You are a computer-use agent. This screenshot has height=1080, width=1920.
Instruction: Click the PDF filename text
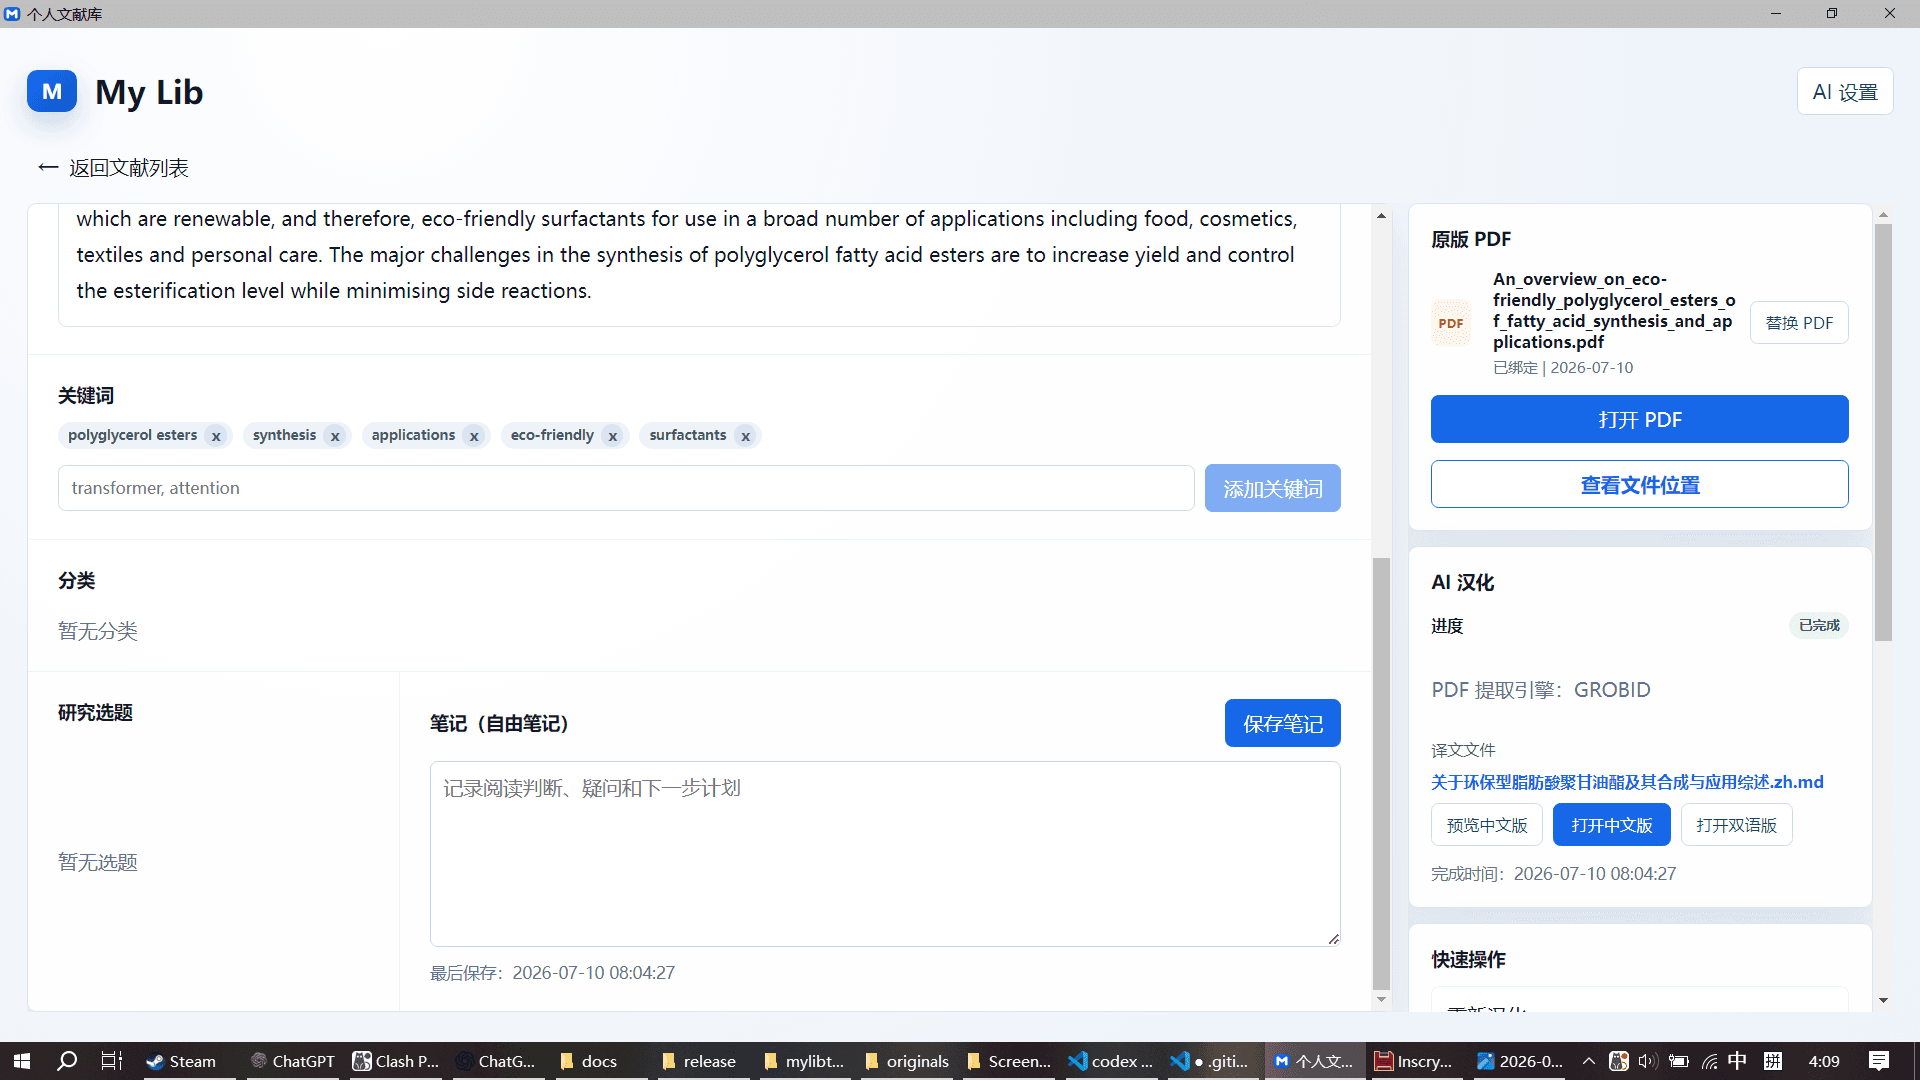click(1614, 310)
